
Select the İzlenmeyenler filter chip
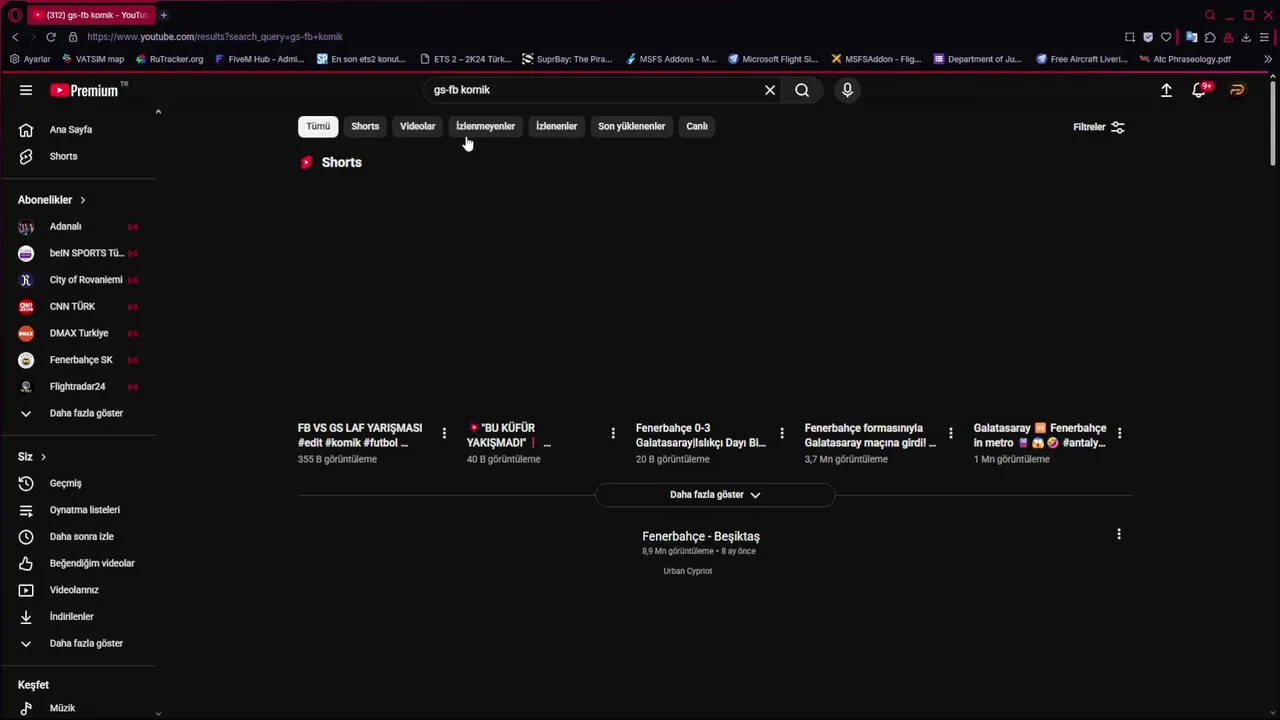[x=485, y=126]
